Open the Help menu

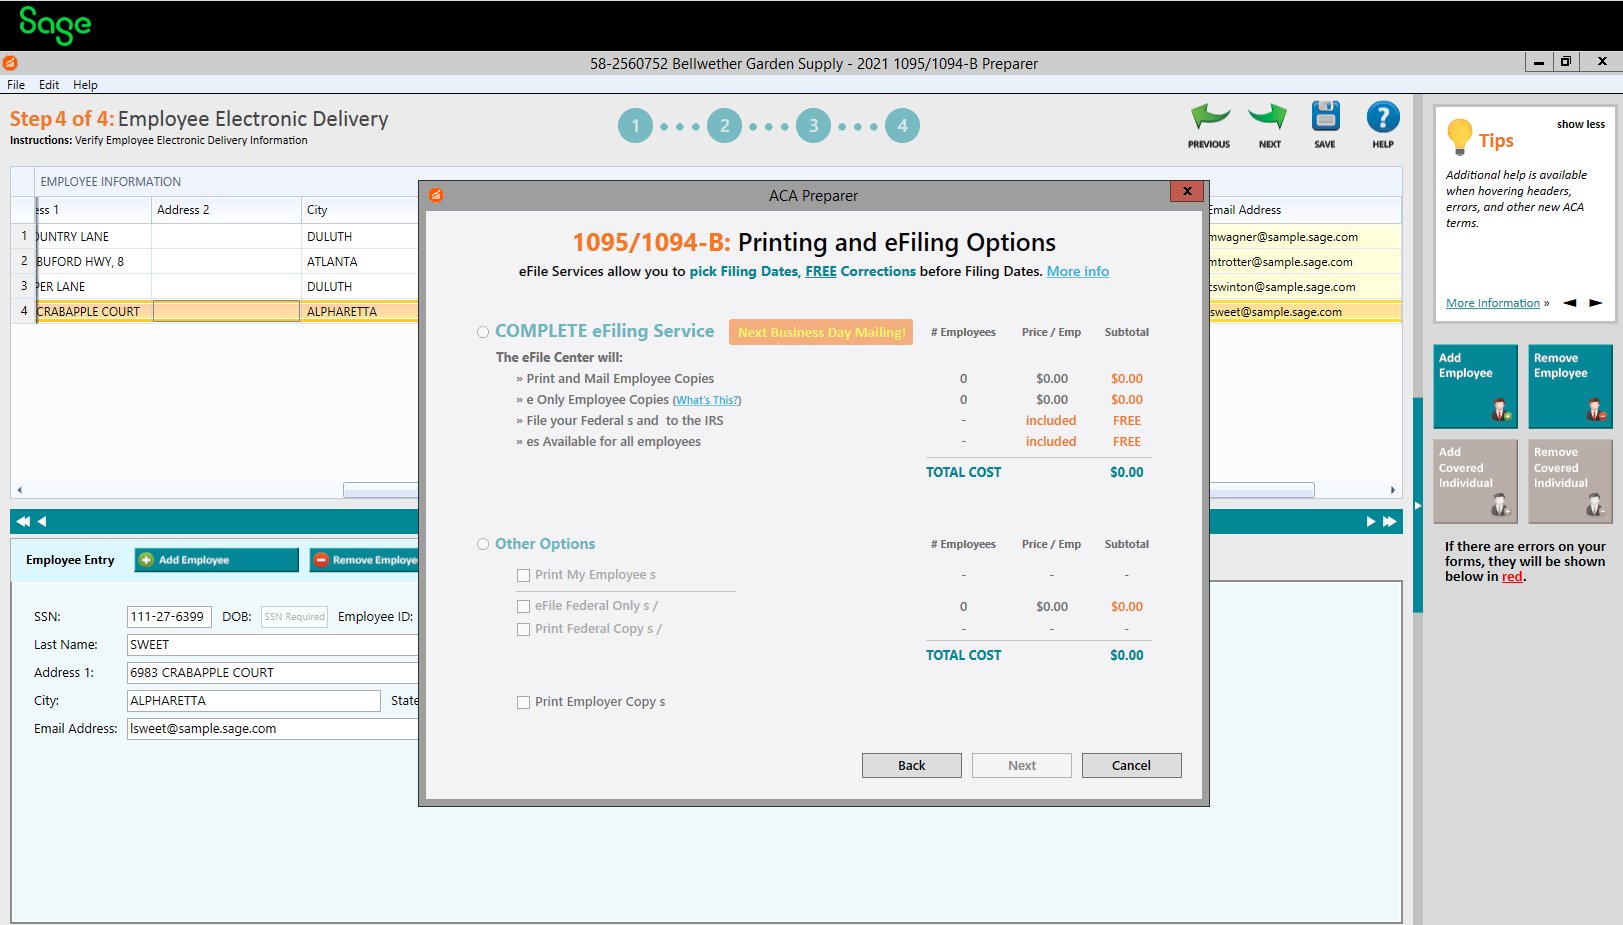(85, 85)
